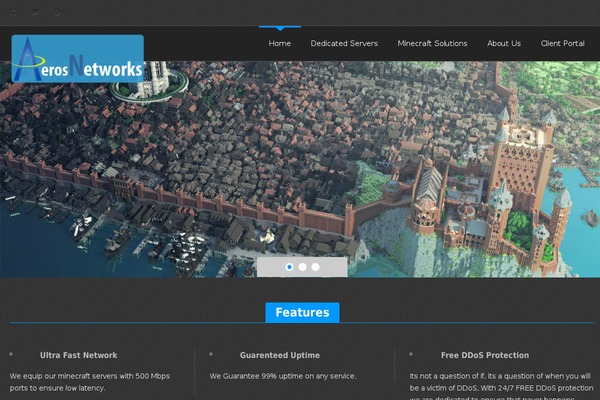
Task: Open the About Us page
Action: [504, 44]
